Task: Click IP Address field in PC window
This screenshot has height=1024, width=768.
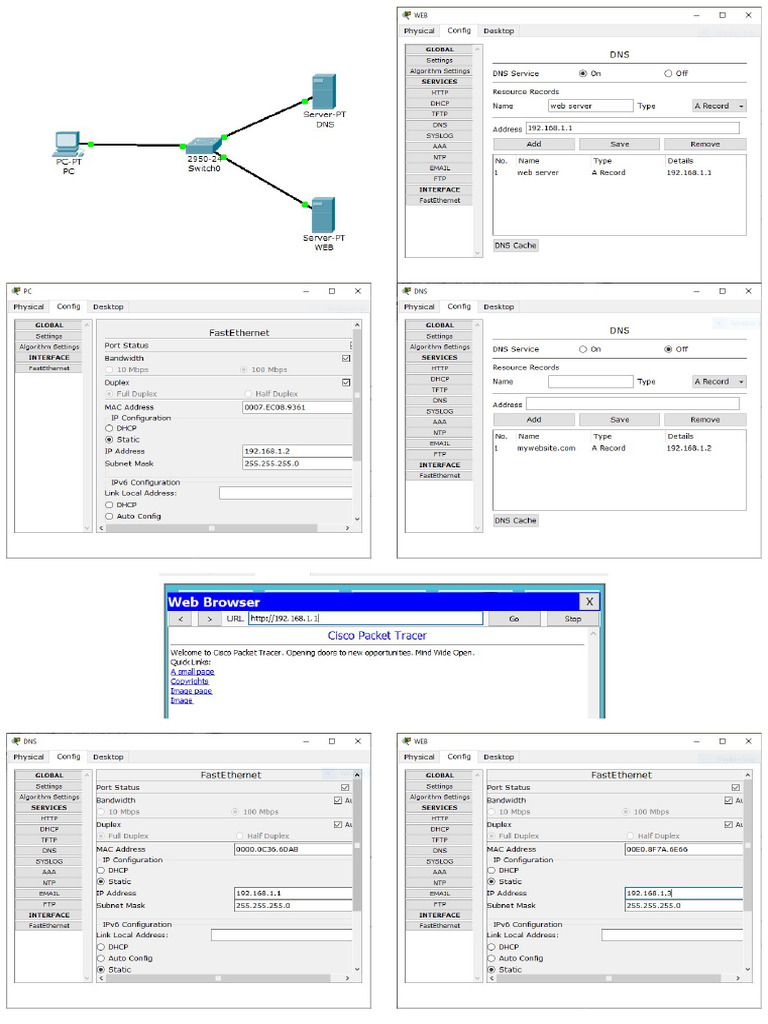Action: pos(298,451)
